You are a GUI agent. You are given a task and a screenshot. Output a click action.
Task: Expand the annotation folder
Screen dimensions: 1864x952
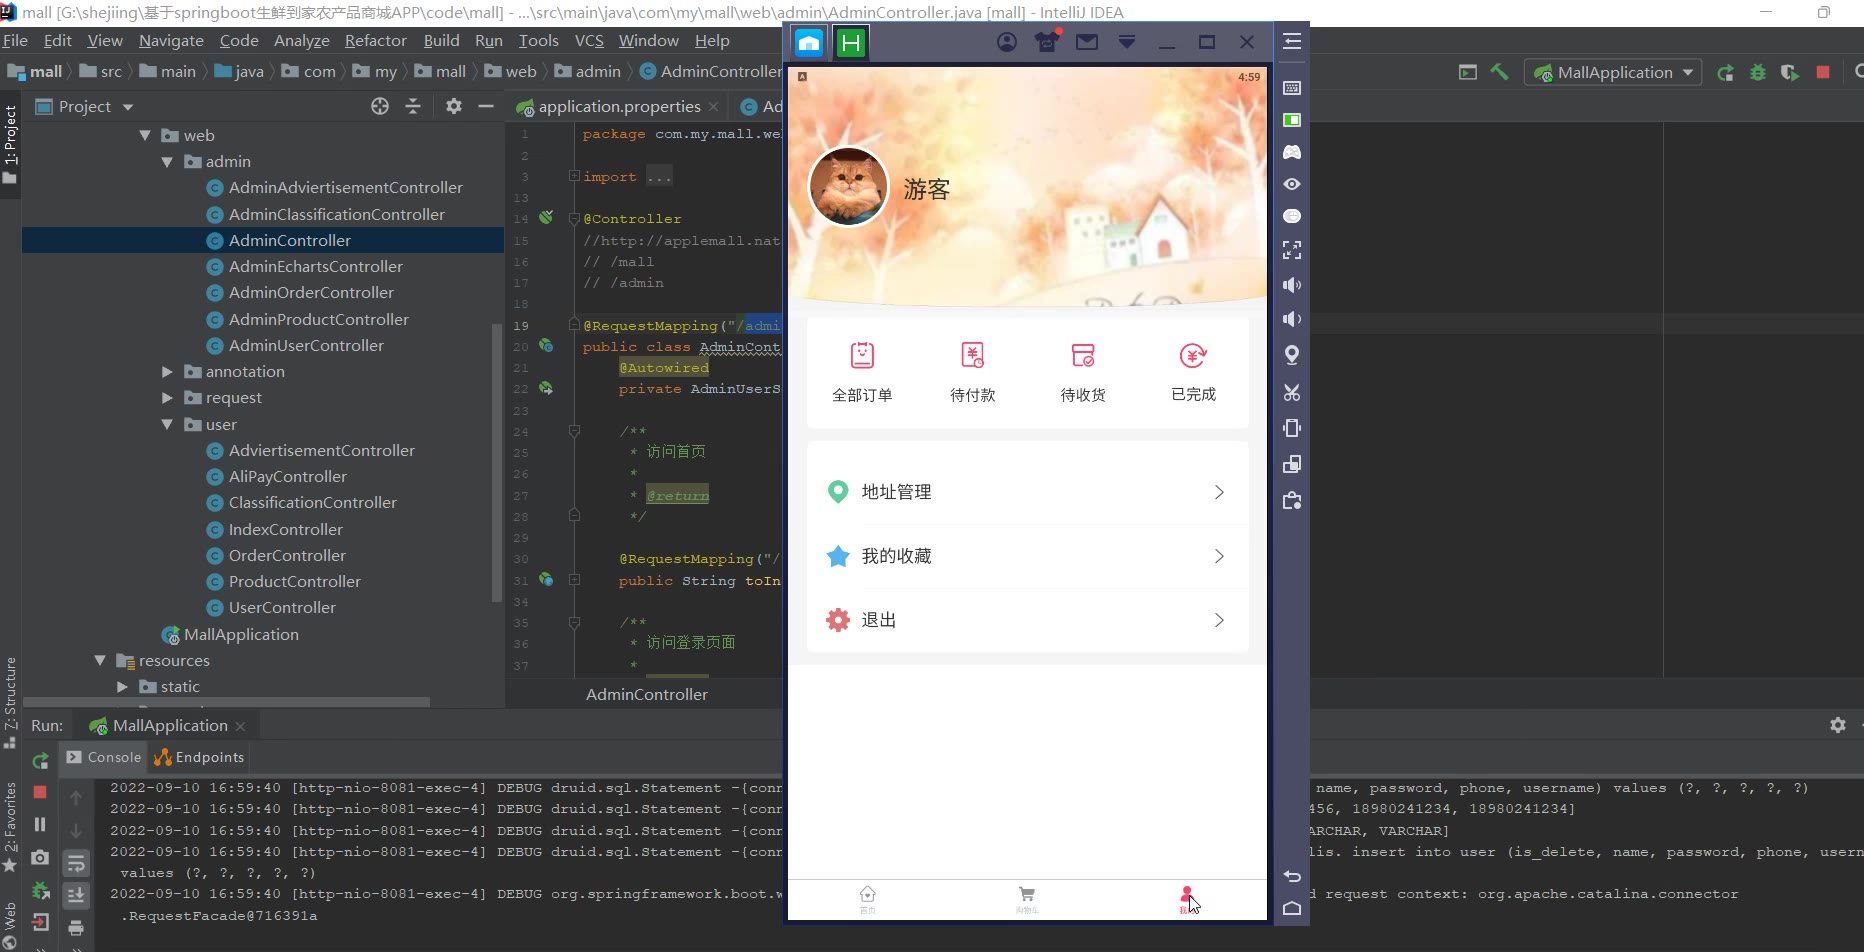coord(167,372)
